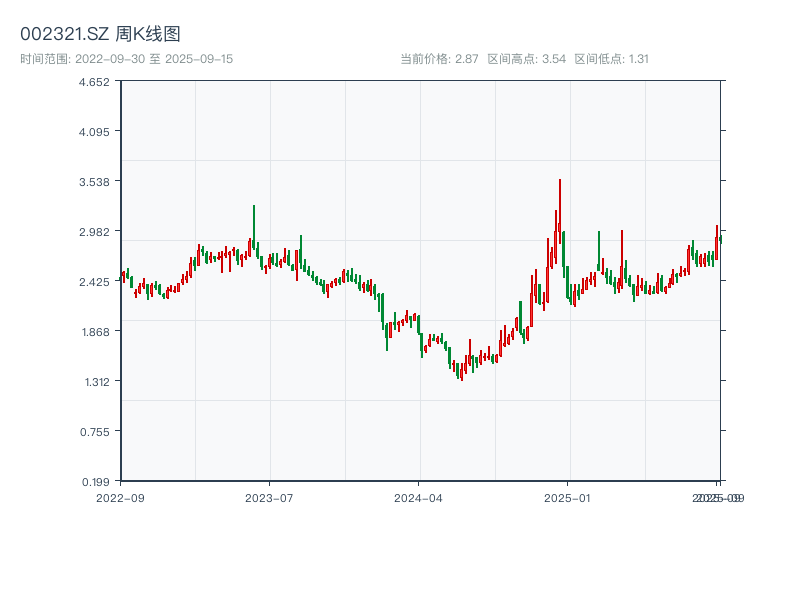Click the 2023-07 x-axis date label
800x600 pixels.
[269, 497]
